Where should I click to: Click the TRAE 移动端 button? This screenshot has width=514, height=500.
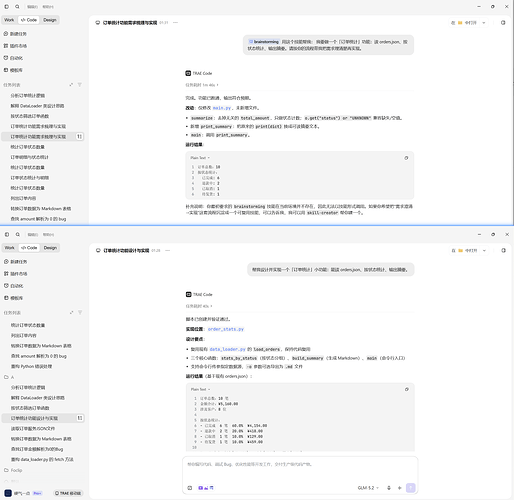[x=68, y=493]
